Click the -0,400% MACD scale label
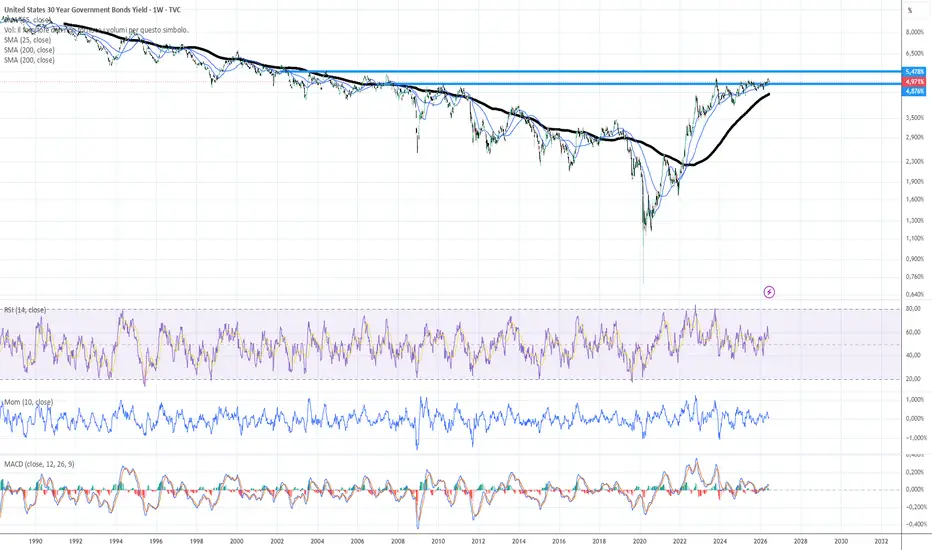This screenshot has height=550, width=932. click(916, 524)
